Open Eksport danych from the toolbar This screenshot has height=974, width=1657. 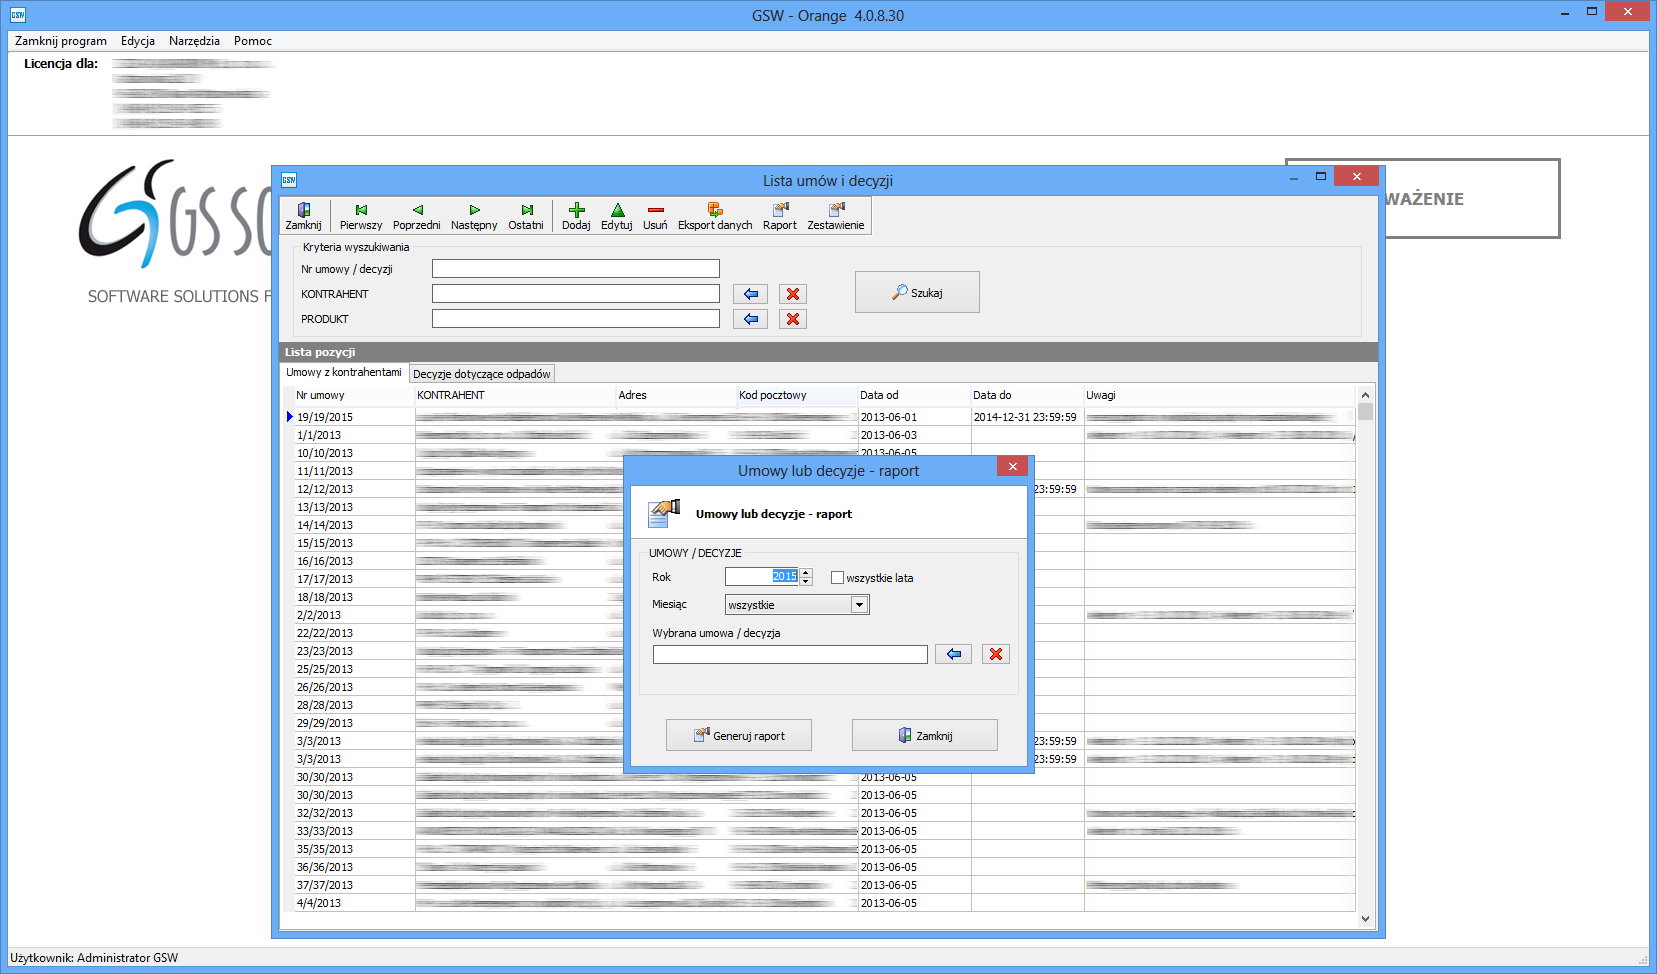[715, 215]
